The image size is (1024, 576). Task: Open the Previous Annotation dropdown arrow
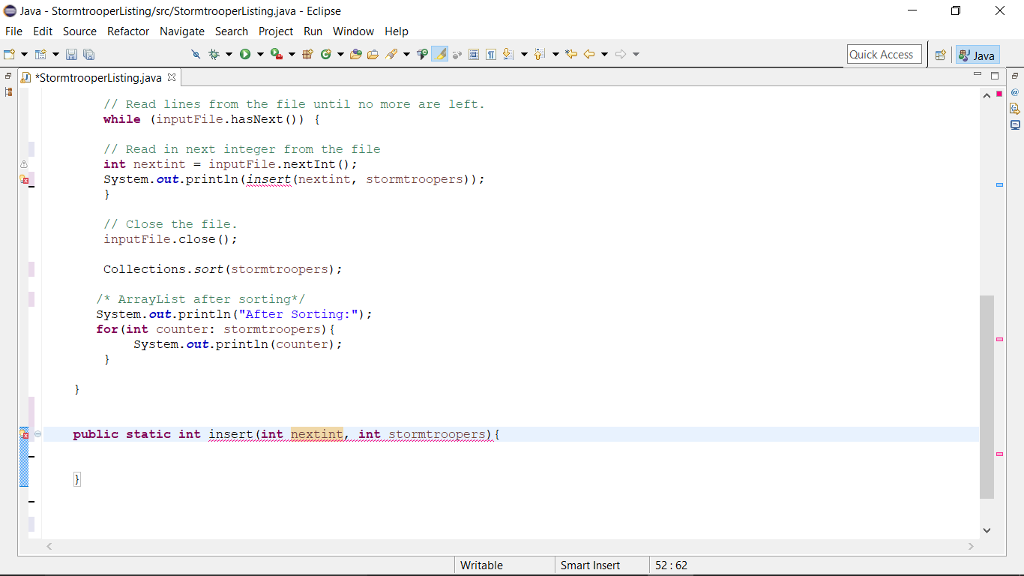click(x=556, y=54)
